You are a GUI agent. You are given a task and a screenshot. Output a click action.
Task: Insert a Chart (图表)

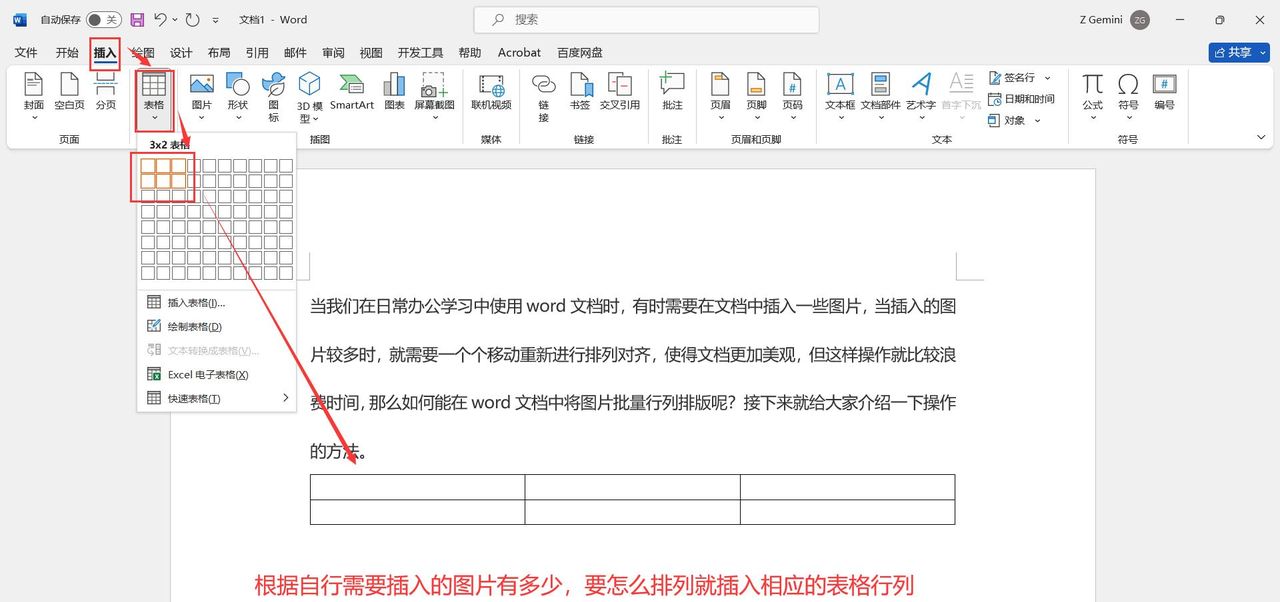(394, 92)
